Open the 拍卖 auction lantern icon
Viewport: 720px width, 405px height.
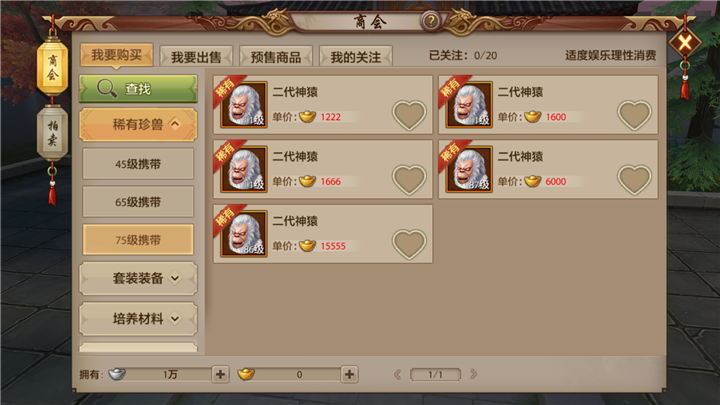pos(52,133)
